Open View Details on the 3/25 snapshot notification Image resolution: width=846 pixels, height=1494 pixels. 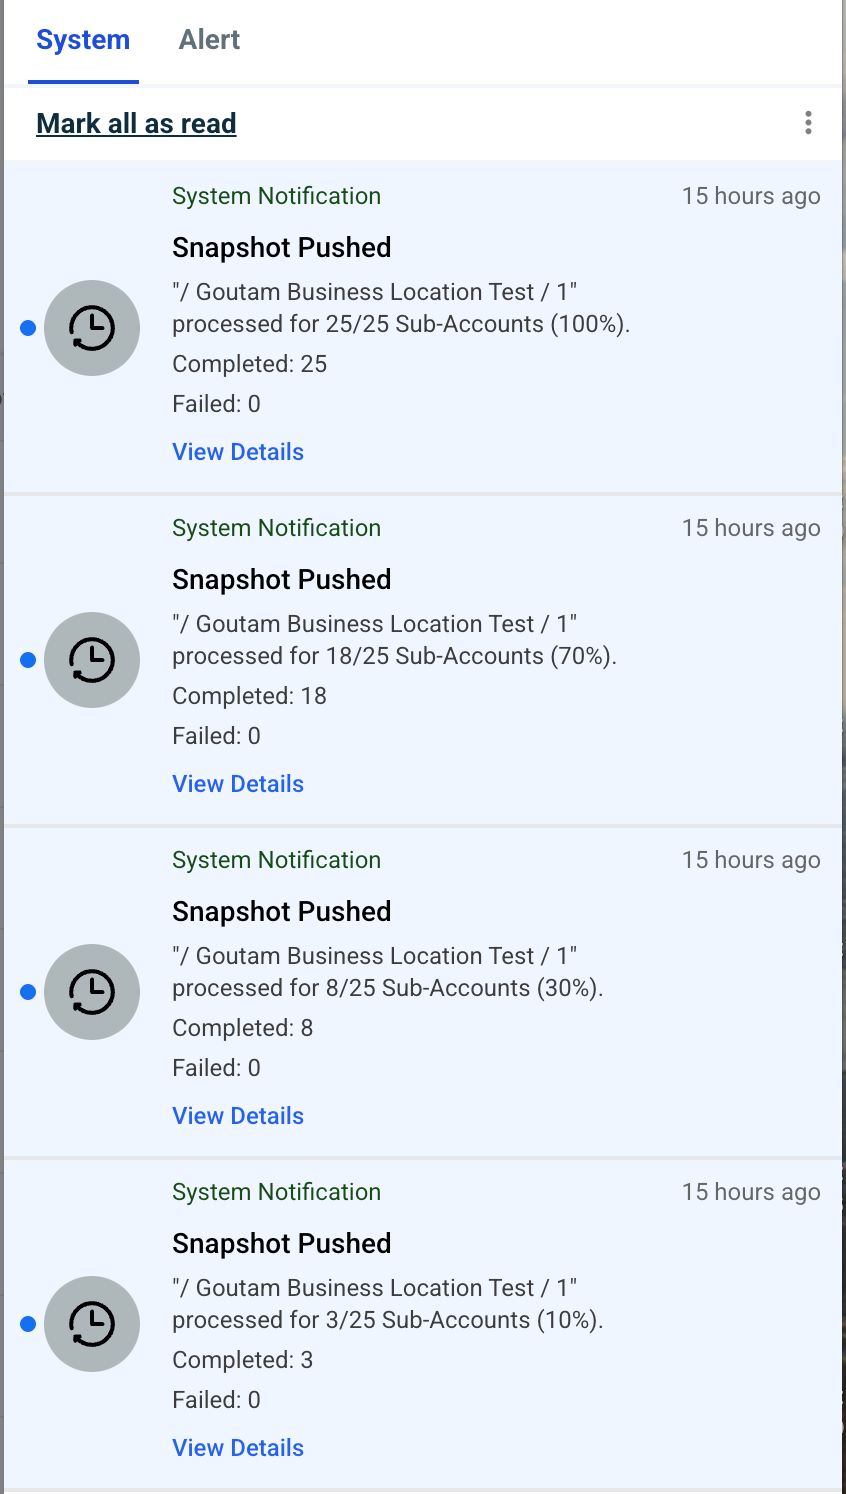tap(237, 1447)
